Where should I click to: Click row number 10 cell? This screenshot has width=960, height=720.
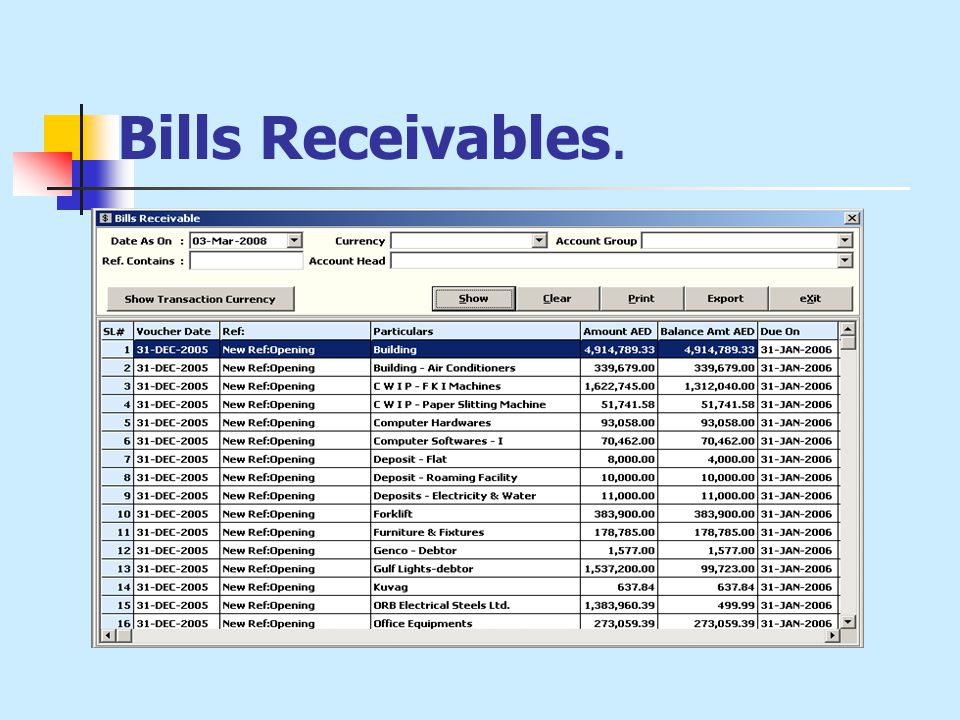(117, 514)
